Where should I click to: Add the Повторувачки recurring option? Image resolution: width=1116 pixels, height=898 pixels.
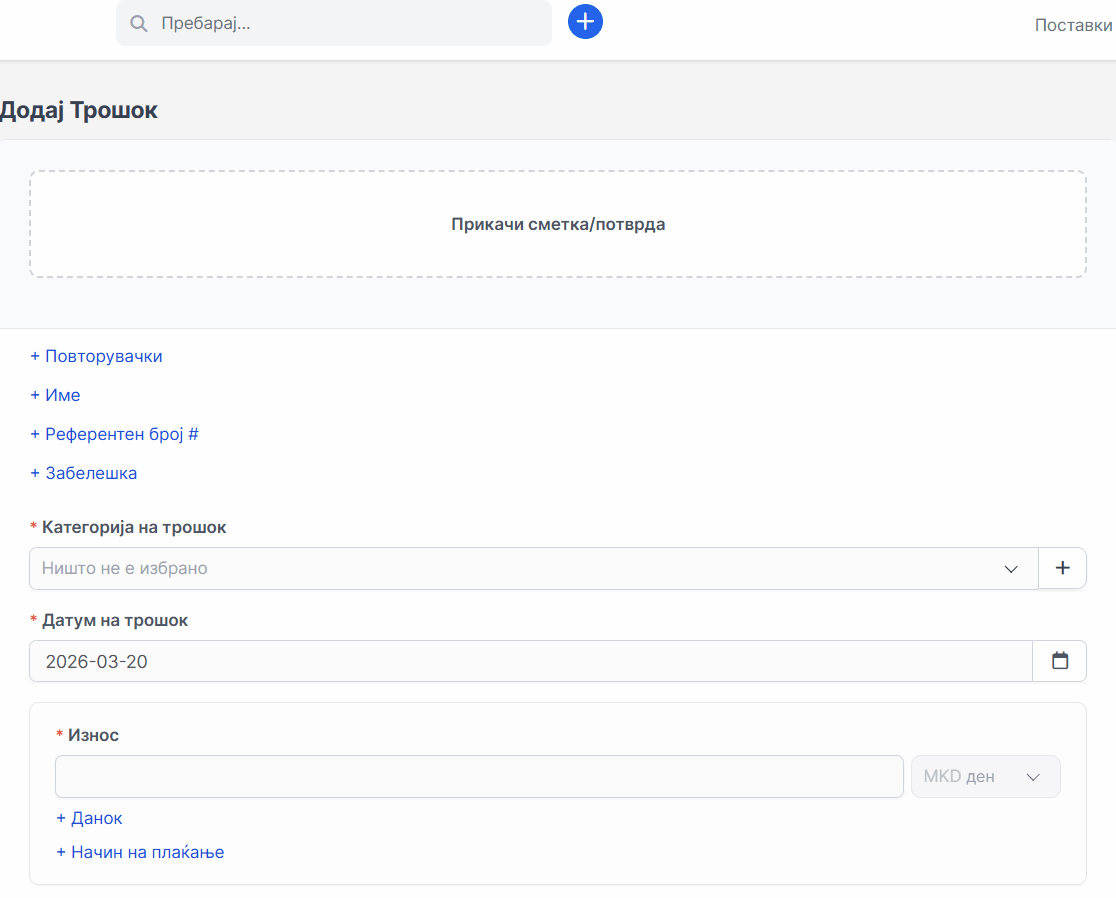coord(96,356)
